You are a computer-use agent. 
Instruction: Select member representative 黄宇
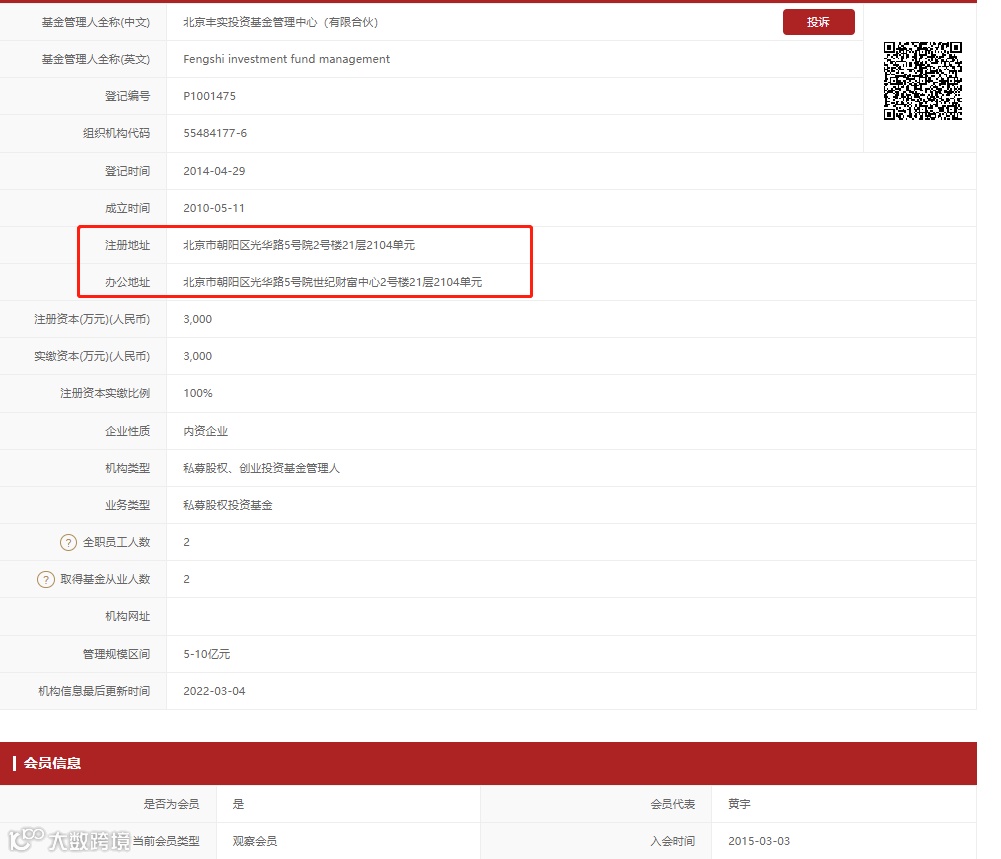point(739,804)
